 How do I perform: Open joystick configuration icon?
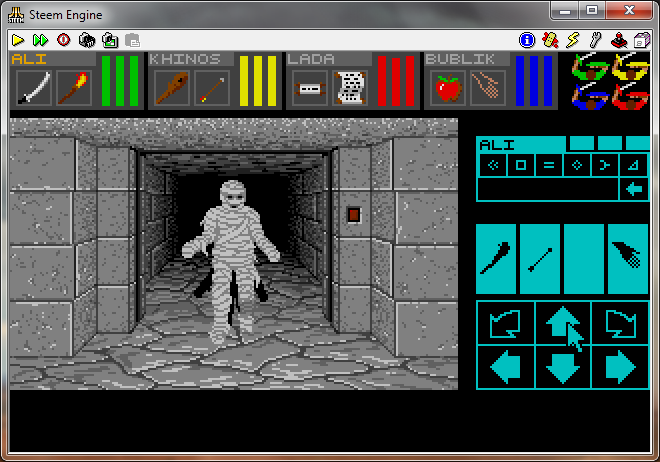point(619,40)
